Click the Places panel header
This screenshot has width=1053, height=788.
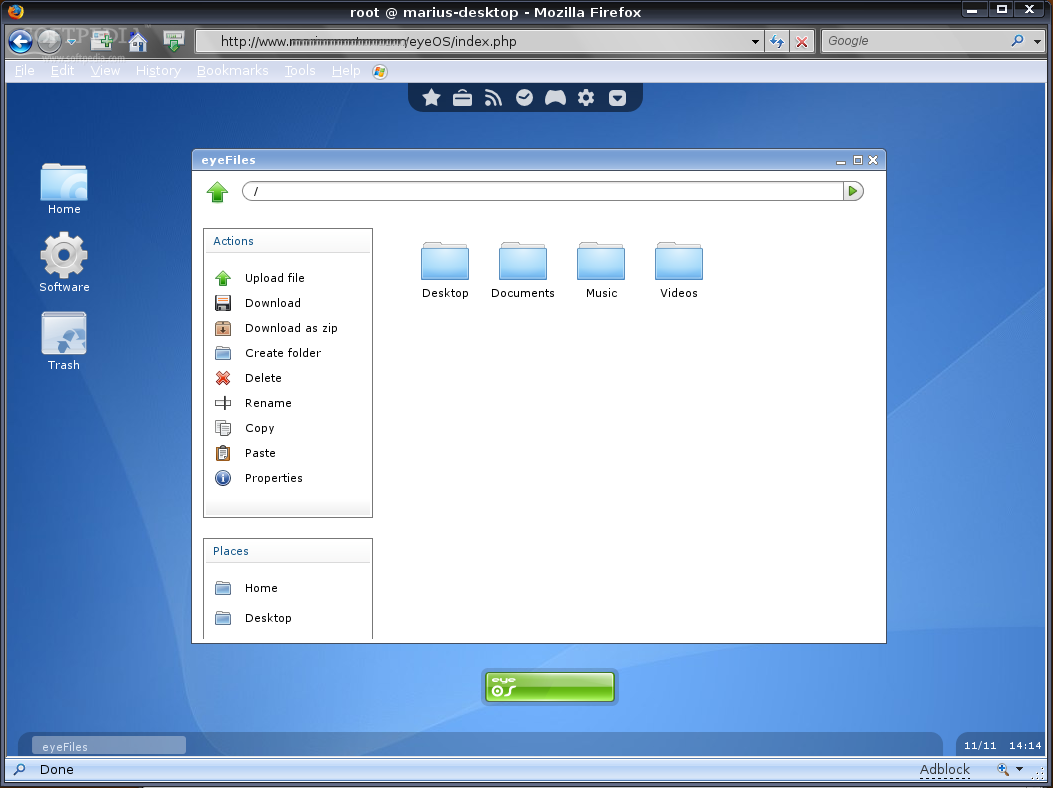pos(287,551)
